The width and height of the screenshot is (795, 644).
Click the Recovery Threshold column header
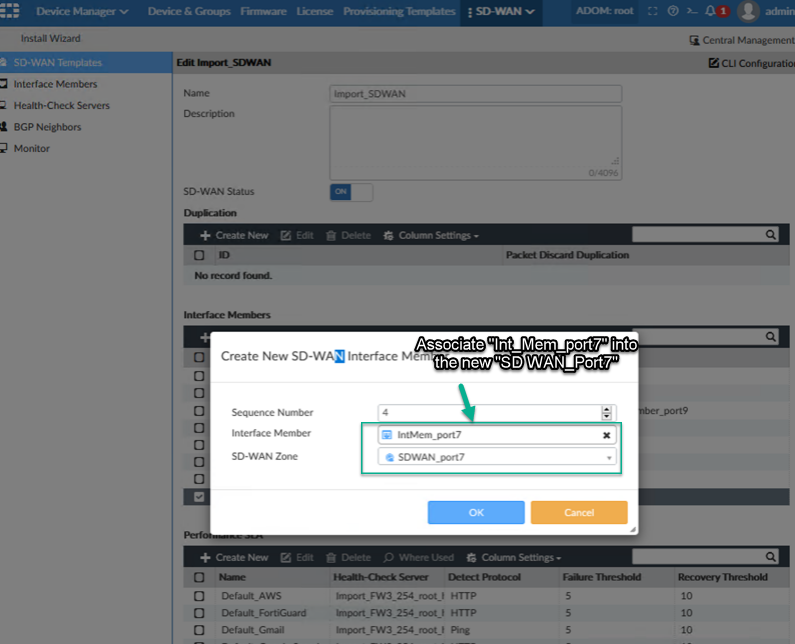(722, 577)
